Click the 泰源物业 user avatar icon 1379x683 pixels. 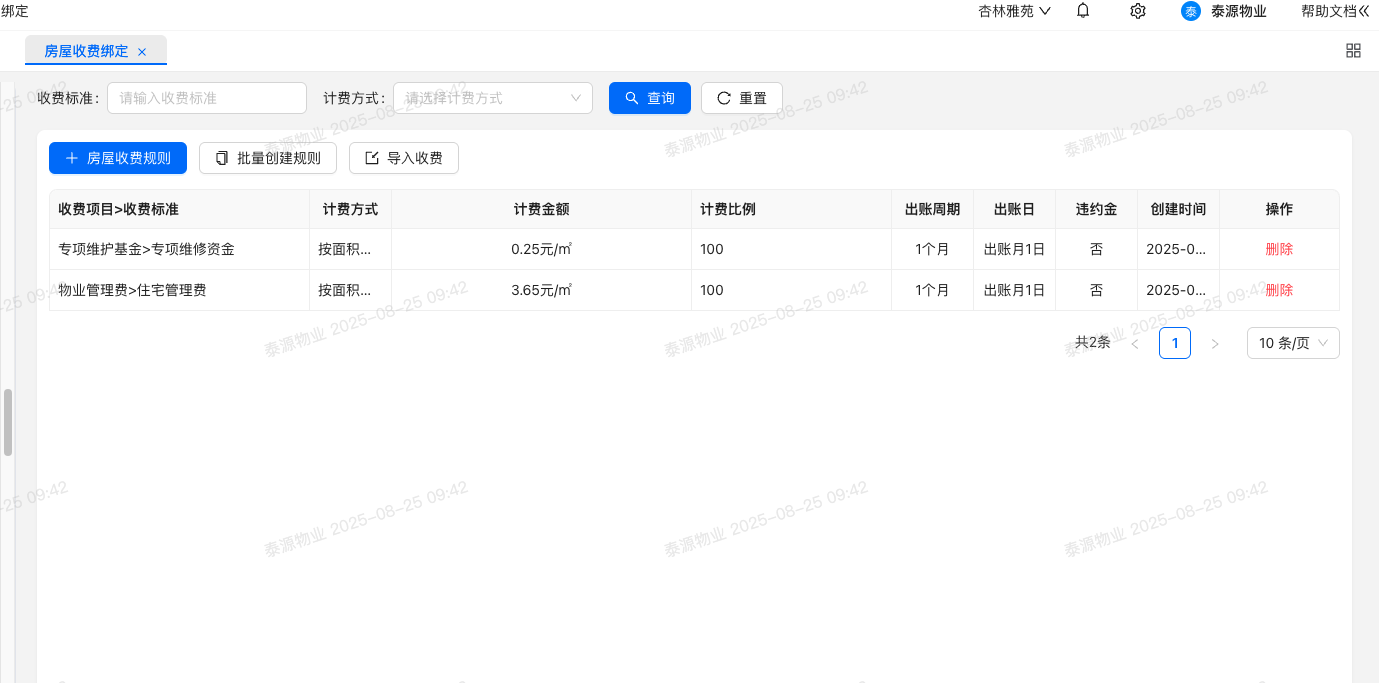click(1190, 11)
